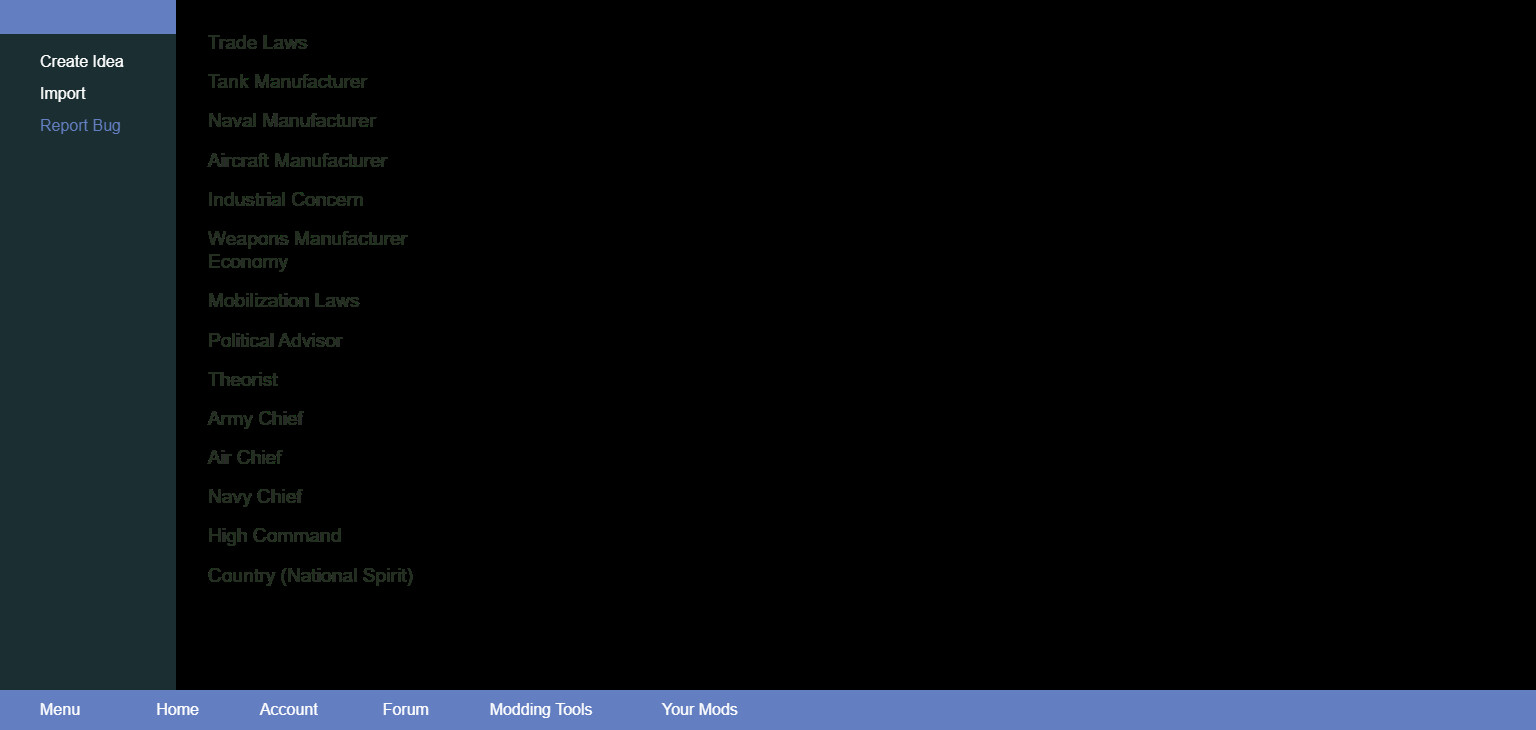
Task: Select the Theorist category
Action: (243, 380)
